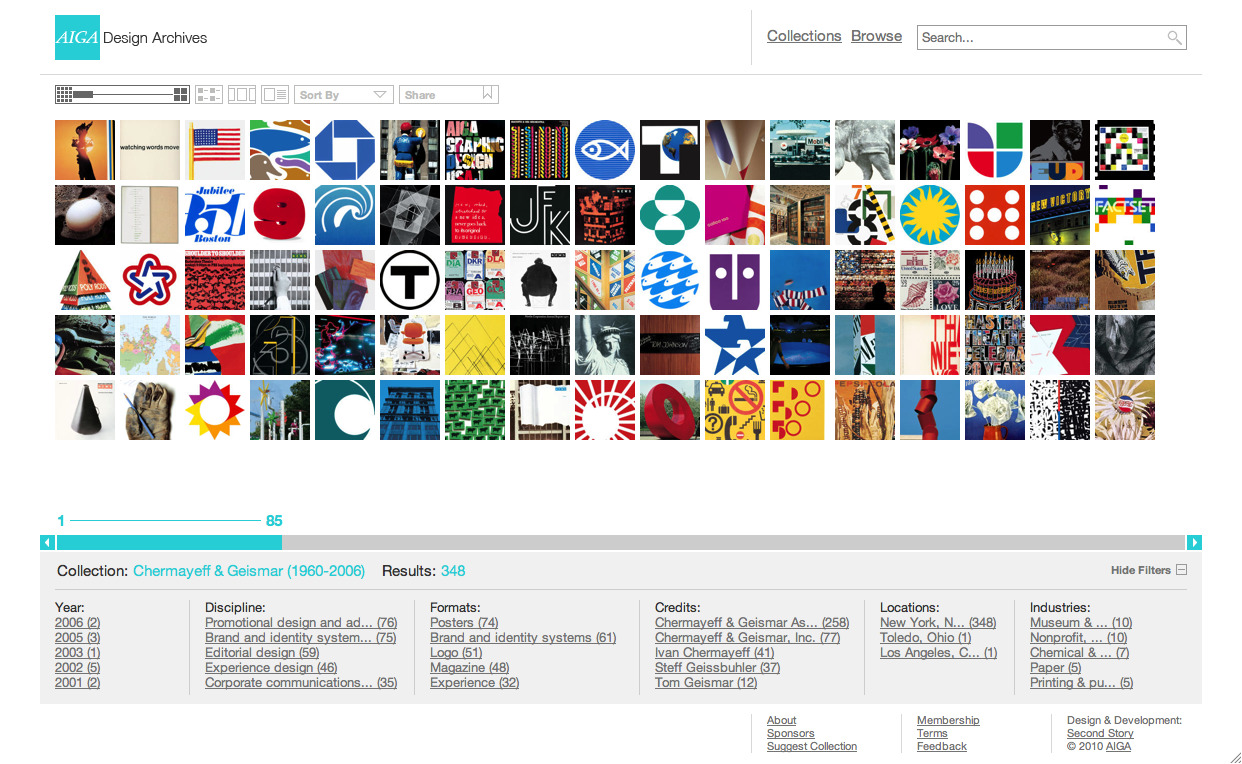Open the Sort By dropdown

coord(343,94)
